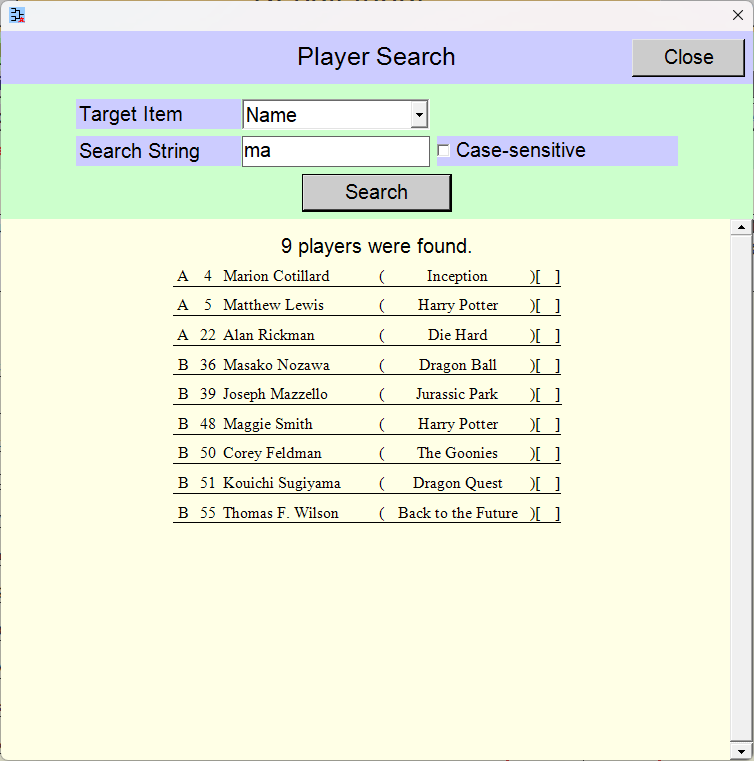Open the Maggie Smith result
754x761 pixels.
click(x=367, y=424)
